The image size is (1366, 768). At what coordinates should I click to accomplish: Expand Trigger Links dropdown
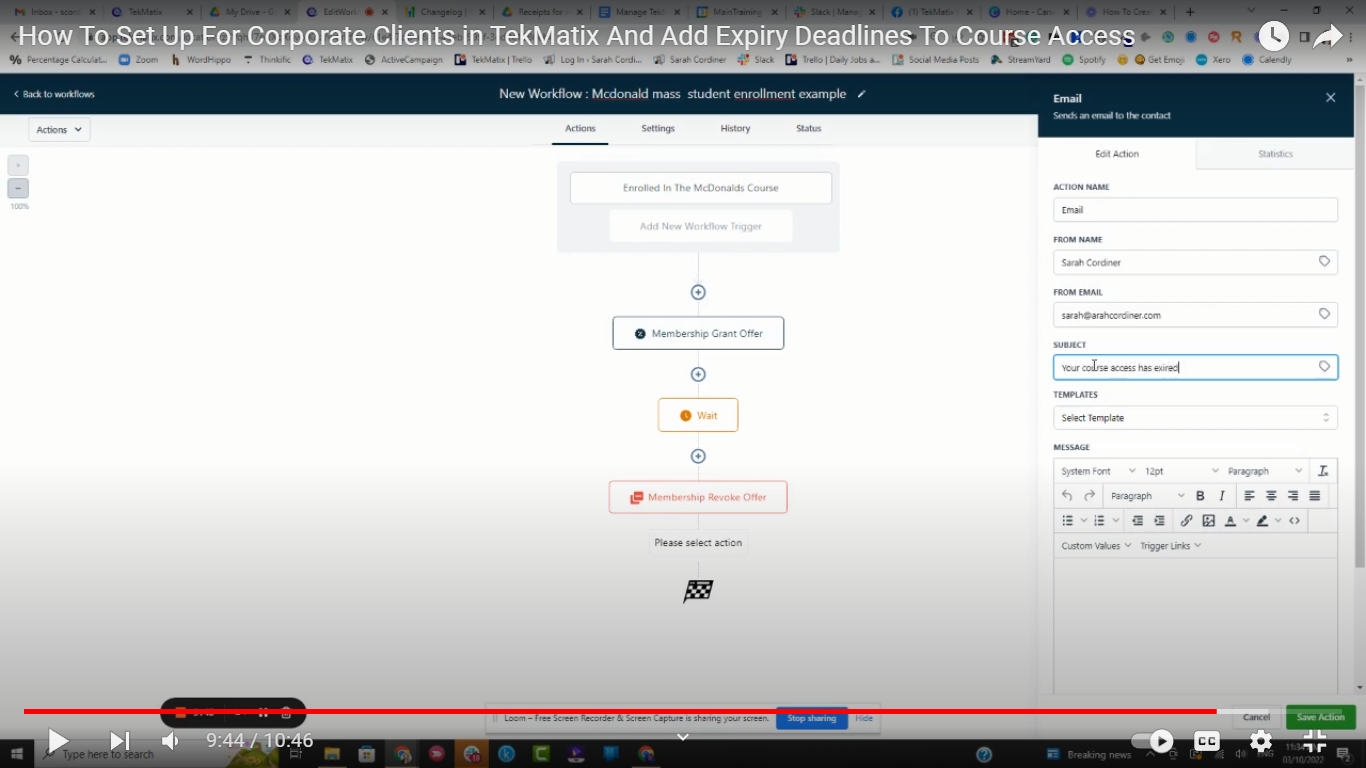(1170, 546)
